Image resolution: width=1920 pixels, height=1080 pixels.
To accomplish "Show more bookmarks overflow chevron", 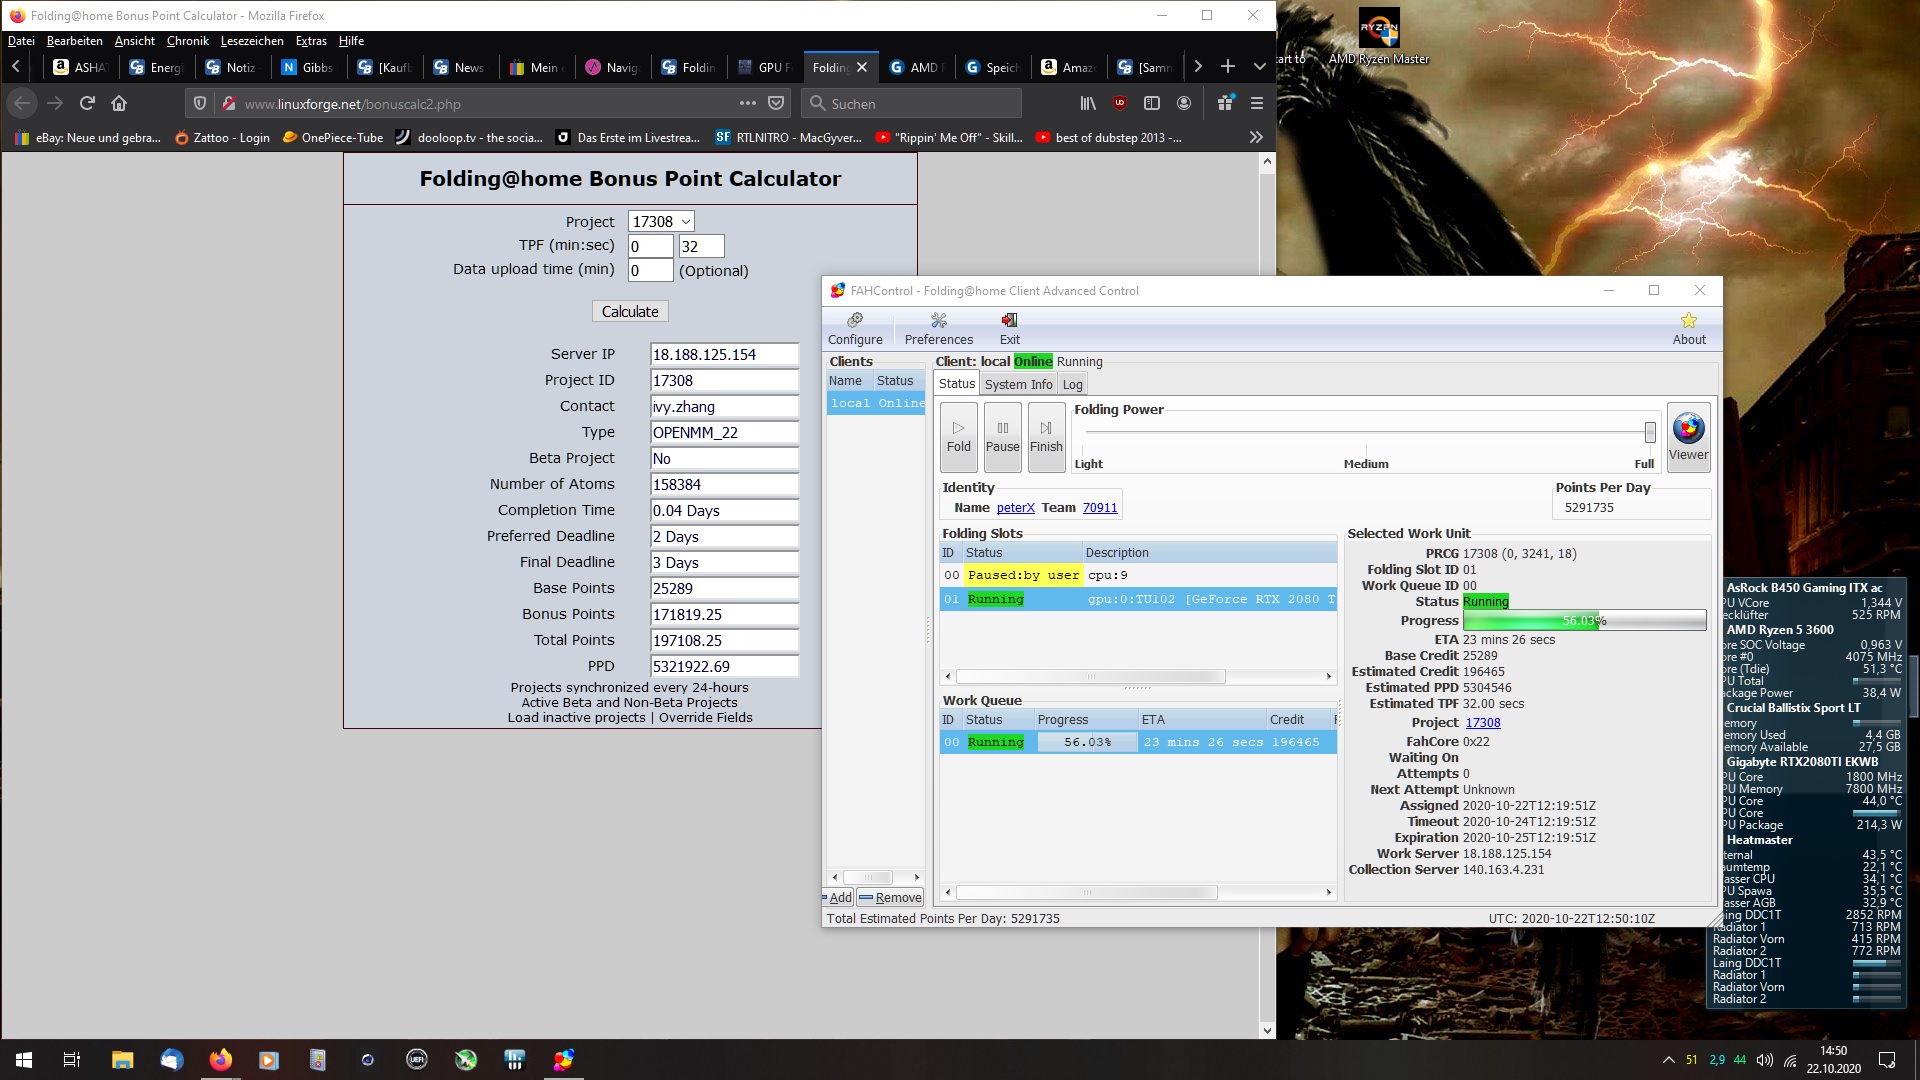I will click(1256, 138).
